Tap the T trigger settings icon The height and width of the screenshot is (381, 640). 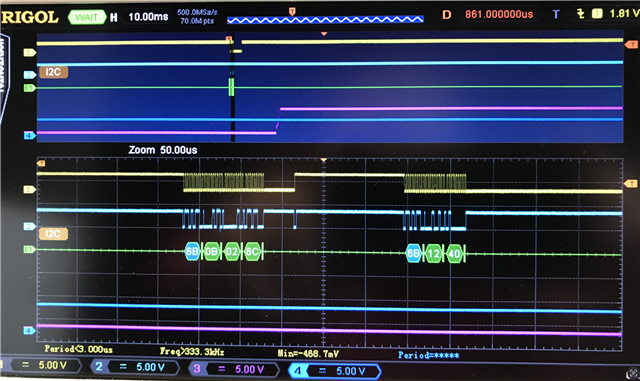tap(556, 14)
